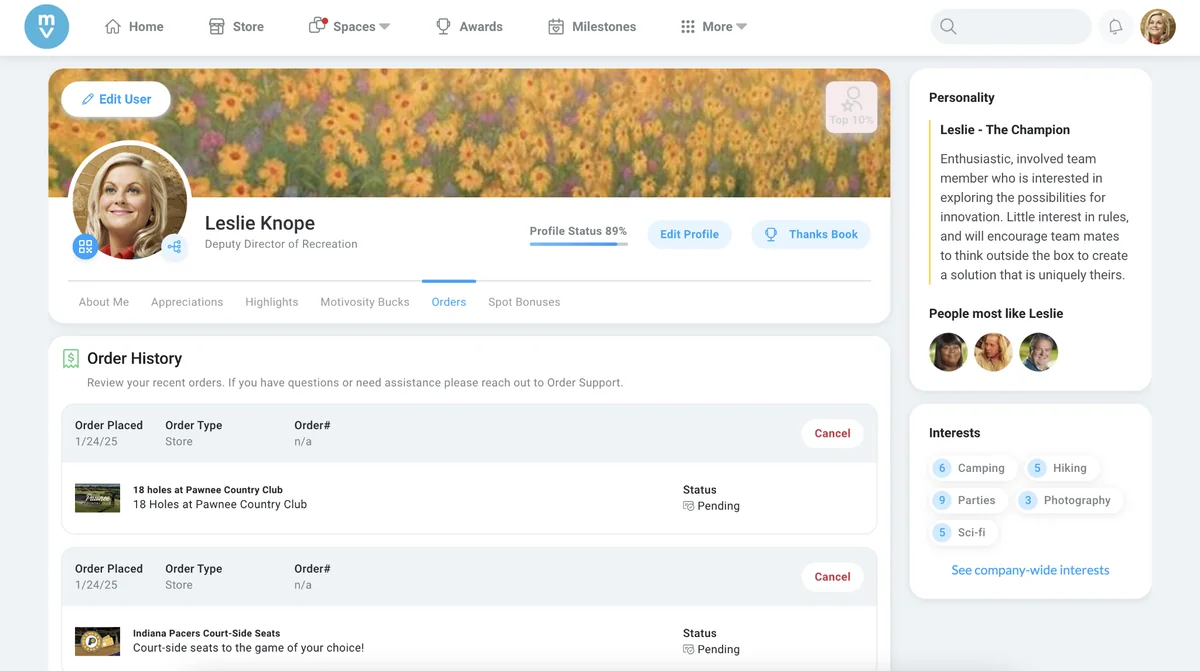Select the Parties interest tag
This screenshot has width=1200, height=671.
click(x=967, y=500)
